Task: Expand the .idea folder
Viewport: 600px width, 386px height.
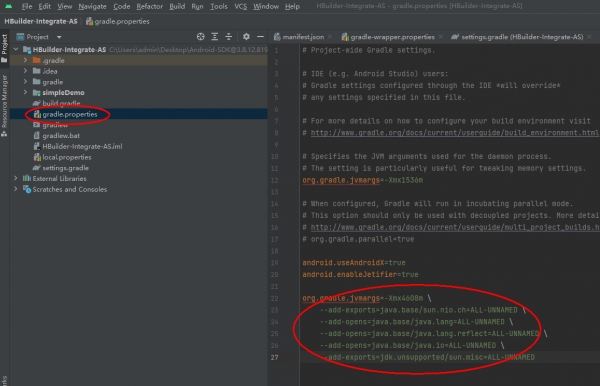Action: [x=25, y=71]
